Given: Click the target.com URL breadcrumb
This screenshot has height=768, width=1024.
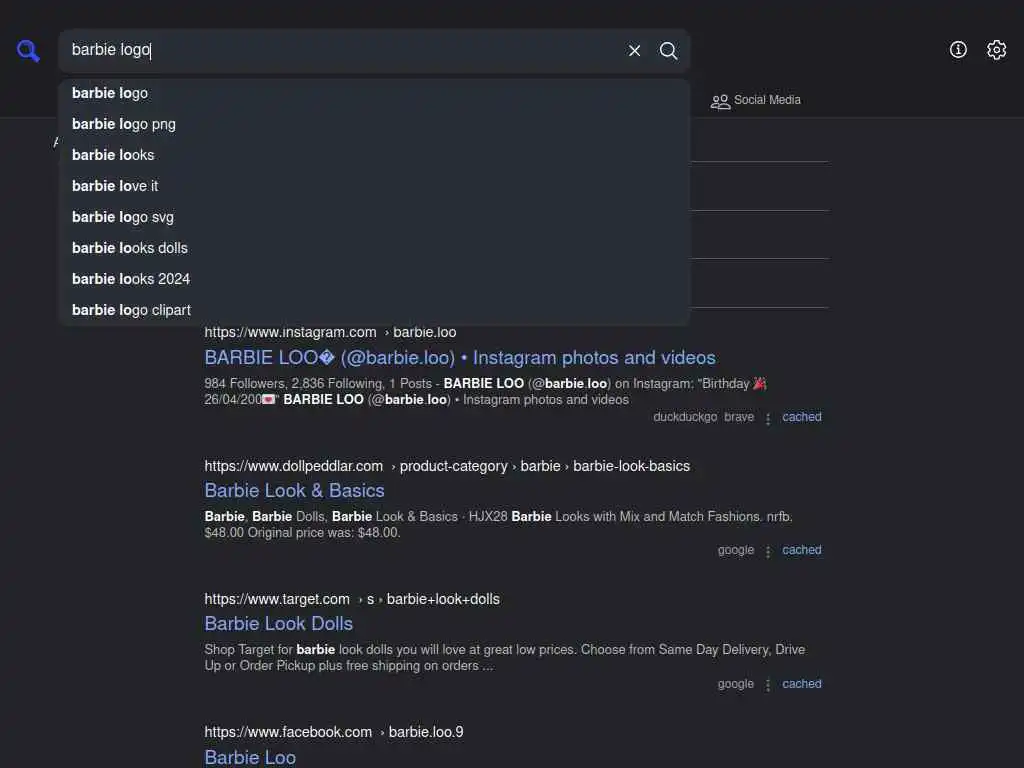Looking at the screenshot, I should click(x=352, y=600).
